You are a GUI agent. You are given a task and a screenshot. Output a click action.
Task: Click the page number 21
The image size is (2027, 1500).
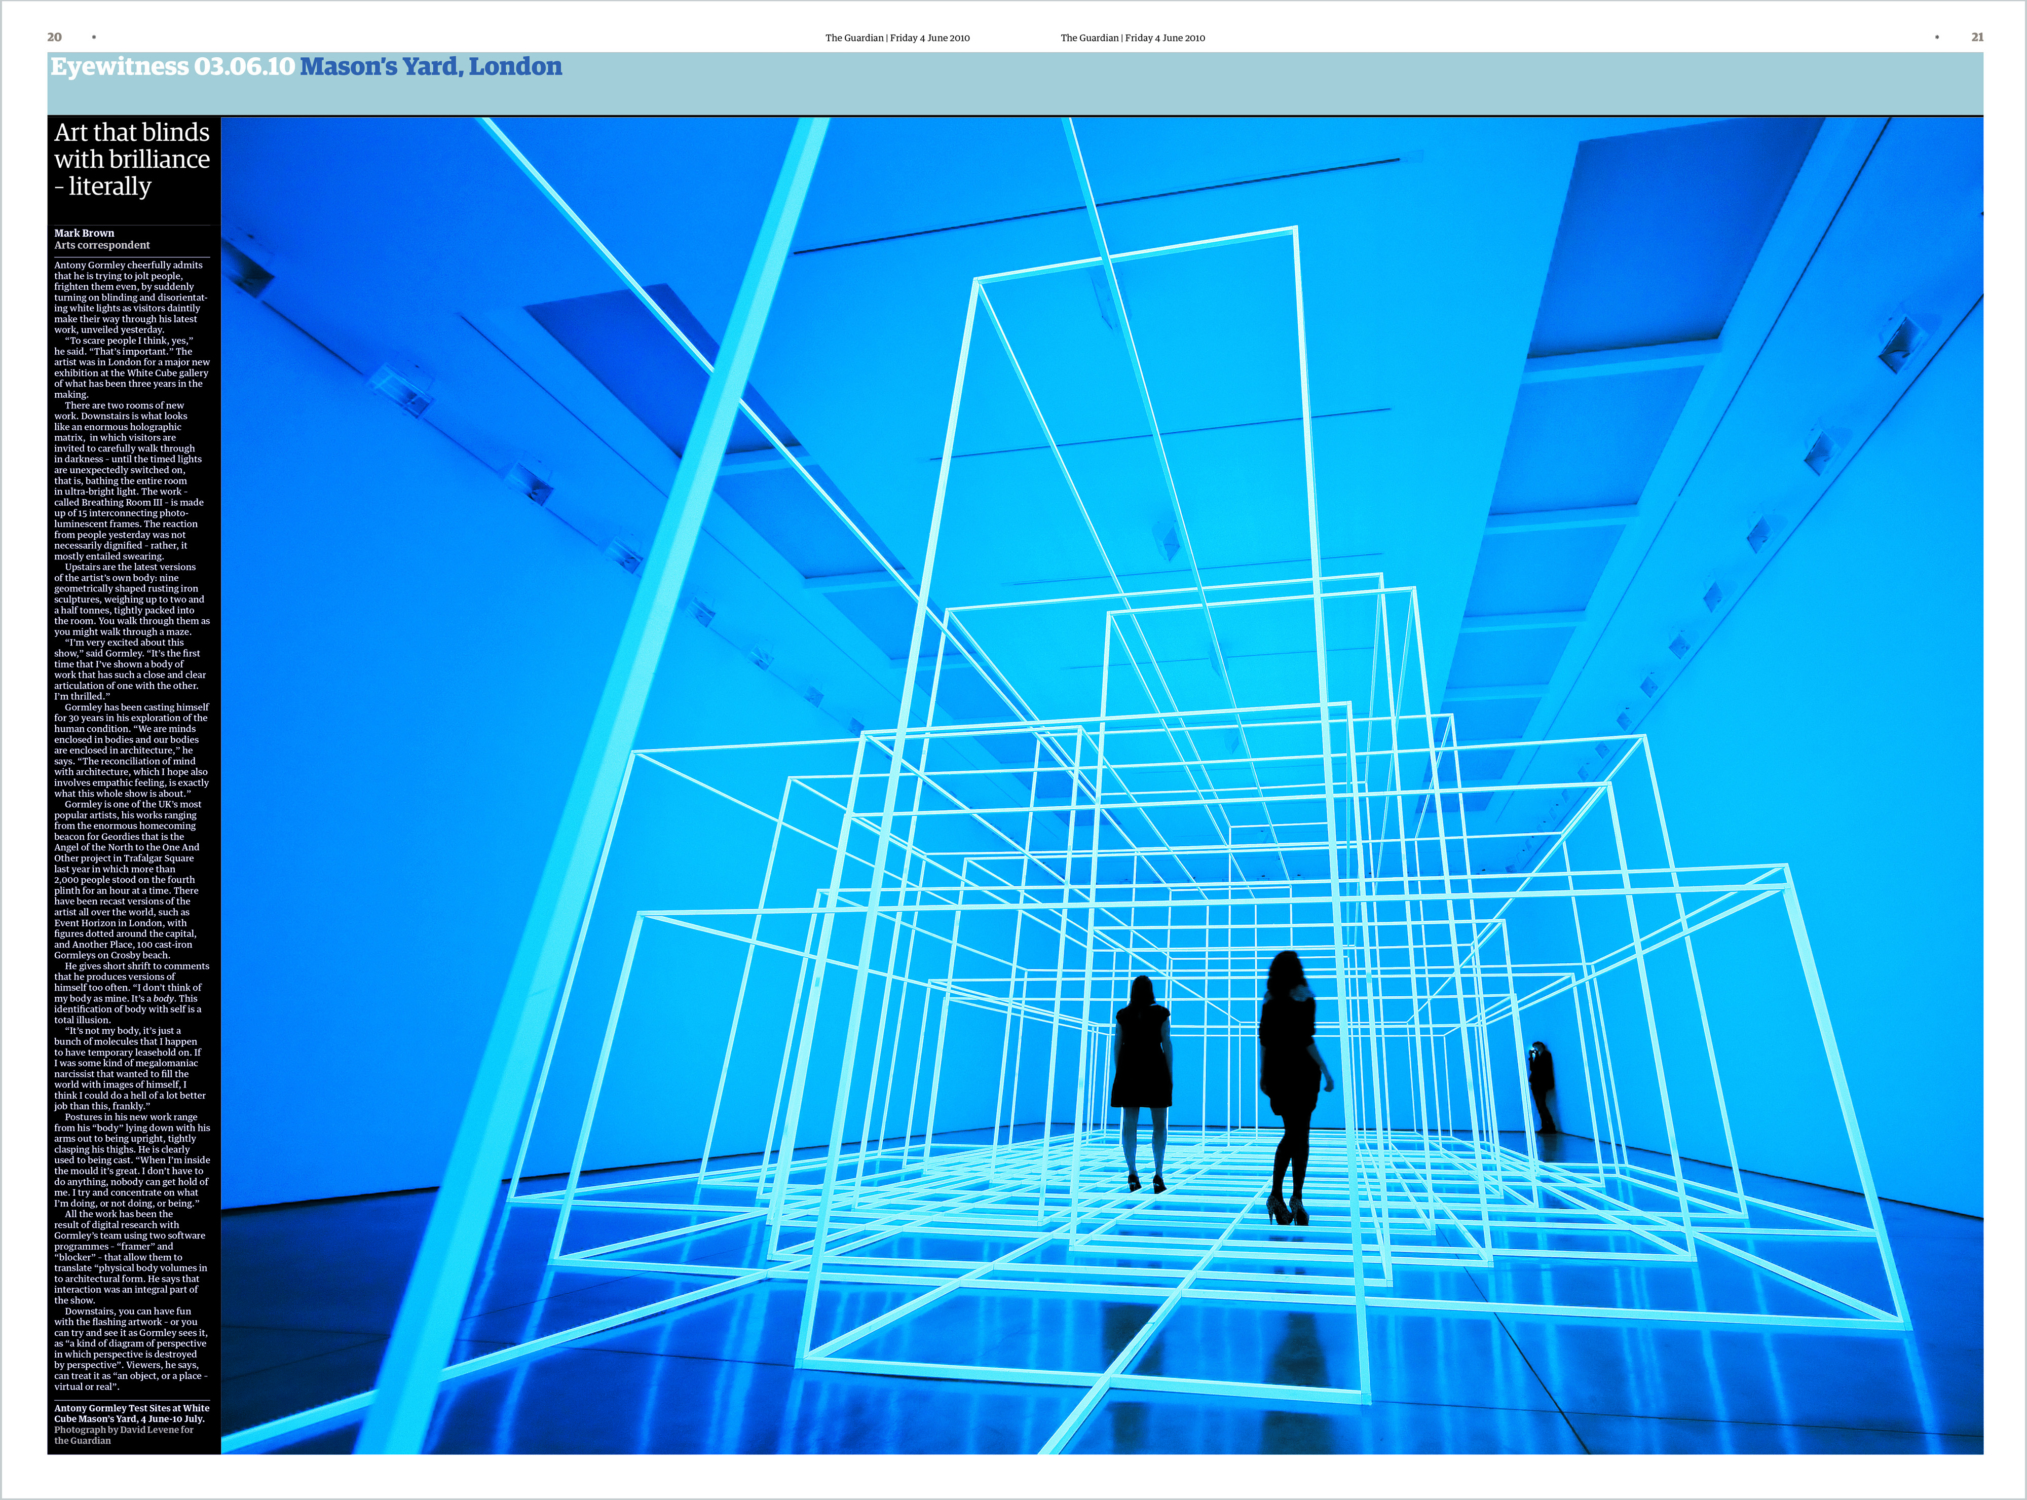tap(1976, 37)
